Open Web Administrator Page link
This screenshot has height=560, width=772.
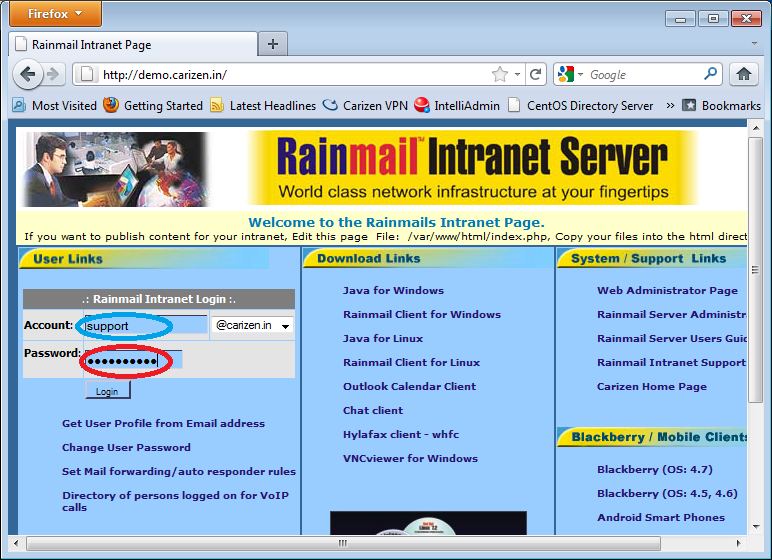tap(667, 291)
